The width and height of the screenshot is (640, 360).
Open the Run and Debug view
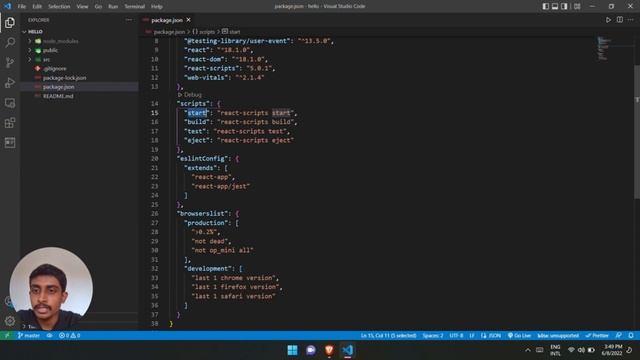[x=10, y=82]
